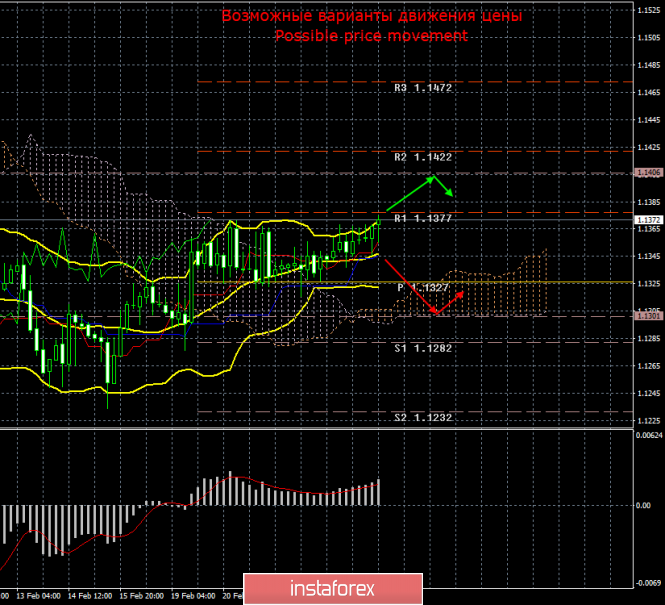The image size is (665, 605).
Task: Click the Possible price movement title
Action: [x=372, y=36]
